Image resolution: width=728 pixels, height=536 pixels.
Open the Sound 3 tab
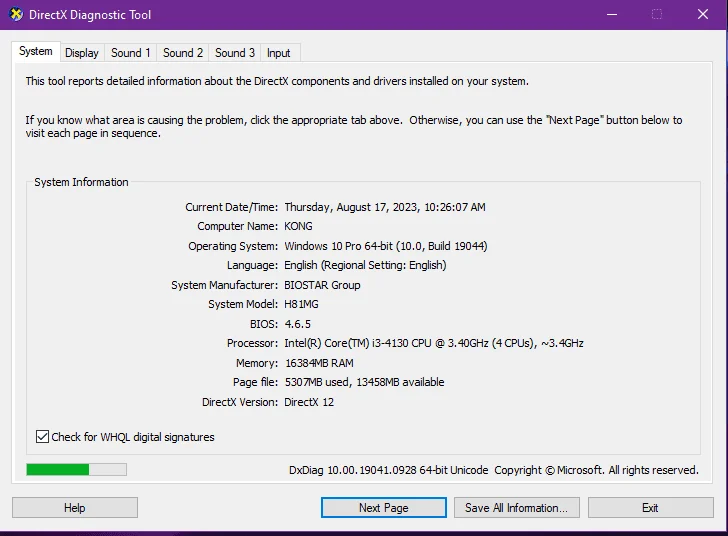tap(235, 53)
